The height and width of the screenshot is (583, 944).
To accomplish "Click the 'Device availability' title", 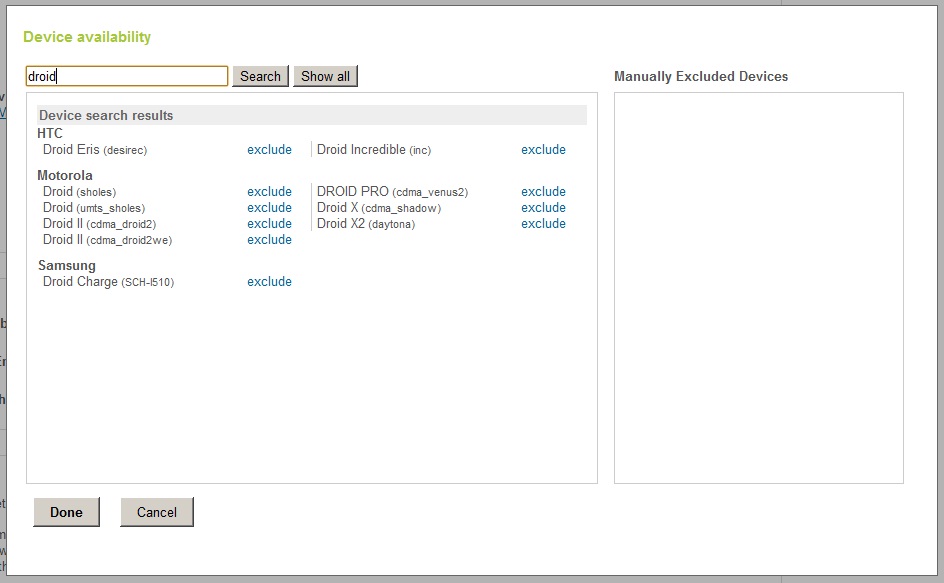I will pos(87,37).
